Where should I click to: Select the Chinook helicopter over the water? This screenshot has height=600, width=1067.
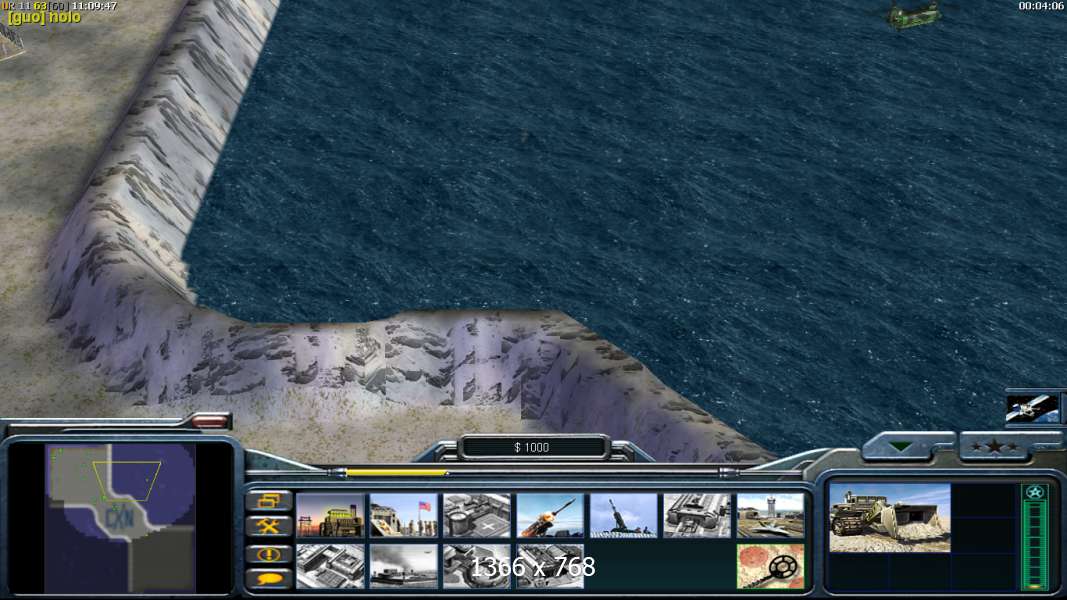pyautogui.click(x=914, y=14)
